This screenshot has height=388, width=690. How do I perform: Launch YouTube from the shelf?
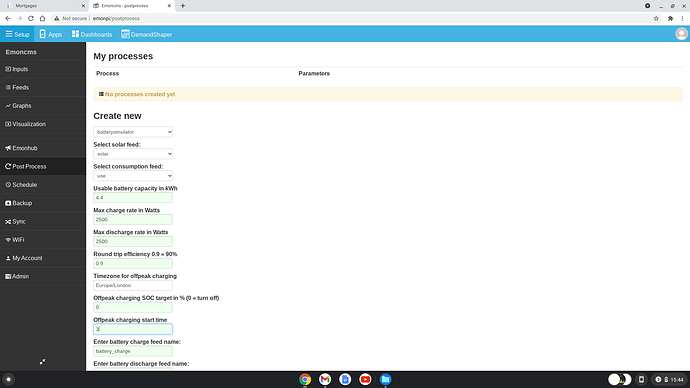[365, 379]
